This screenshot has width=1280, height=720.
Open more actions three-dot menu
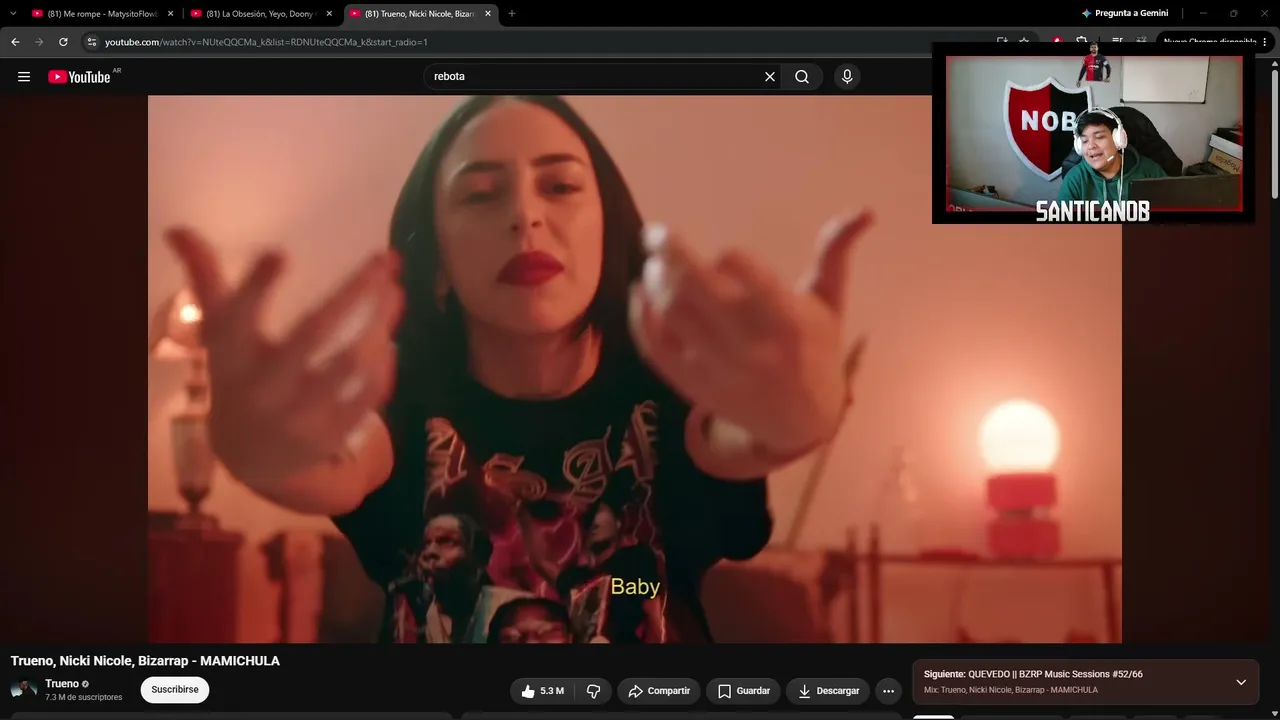pos(888,691)
